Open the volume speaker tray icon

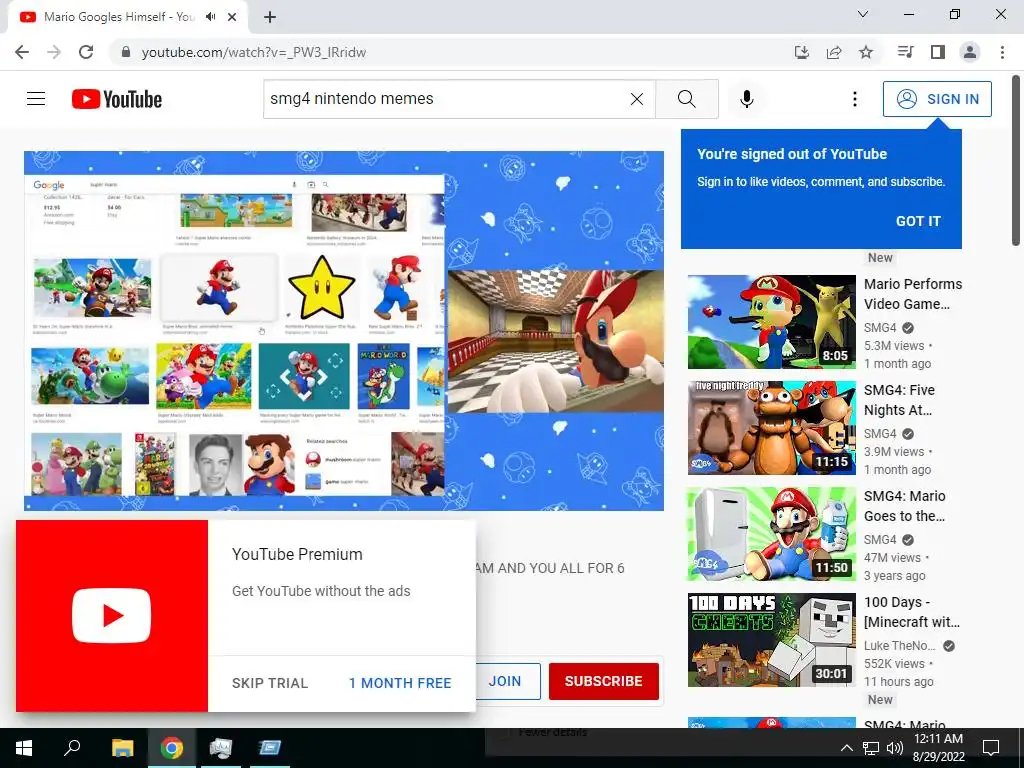895,748
